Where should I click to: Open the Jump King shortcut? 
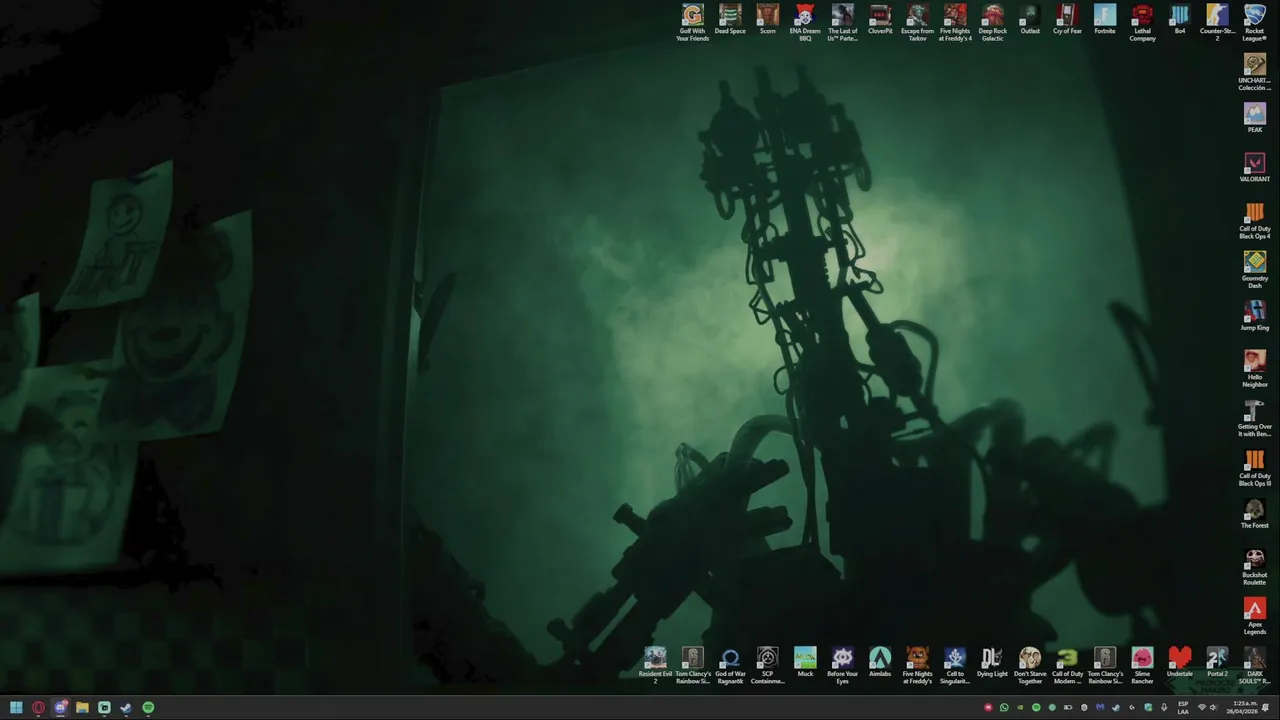pos(1255,316)
